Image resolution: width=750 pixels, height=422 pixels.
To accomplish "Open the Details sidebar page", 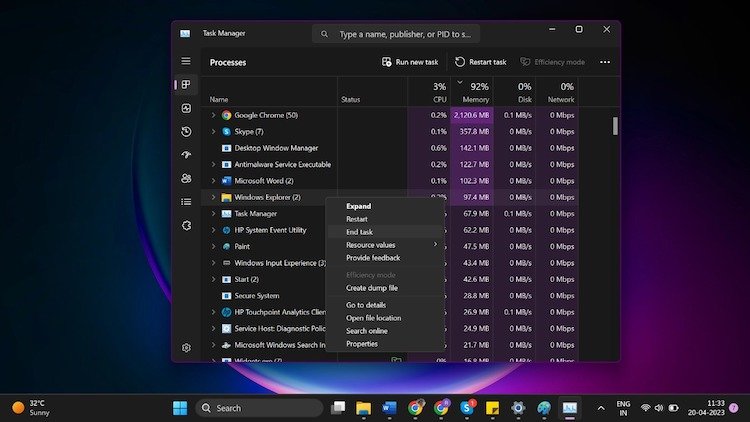I will [x=186, y=202].
